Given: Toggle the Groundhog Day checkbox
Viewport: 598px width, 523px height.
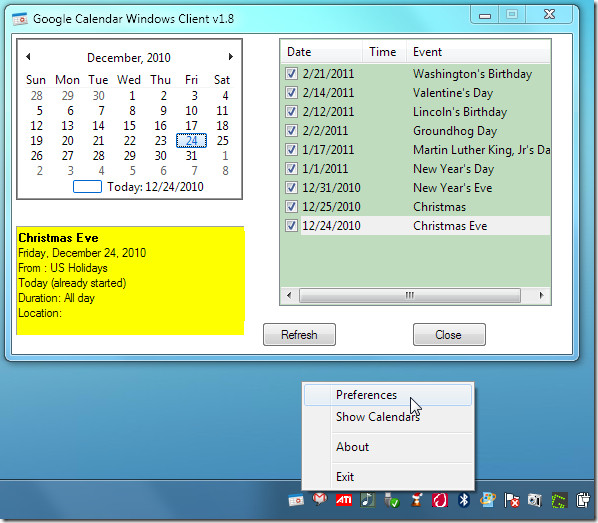Looking at the screenshot, I should tap(291, 130).
